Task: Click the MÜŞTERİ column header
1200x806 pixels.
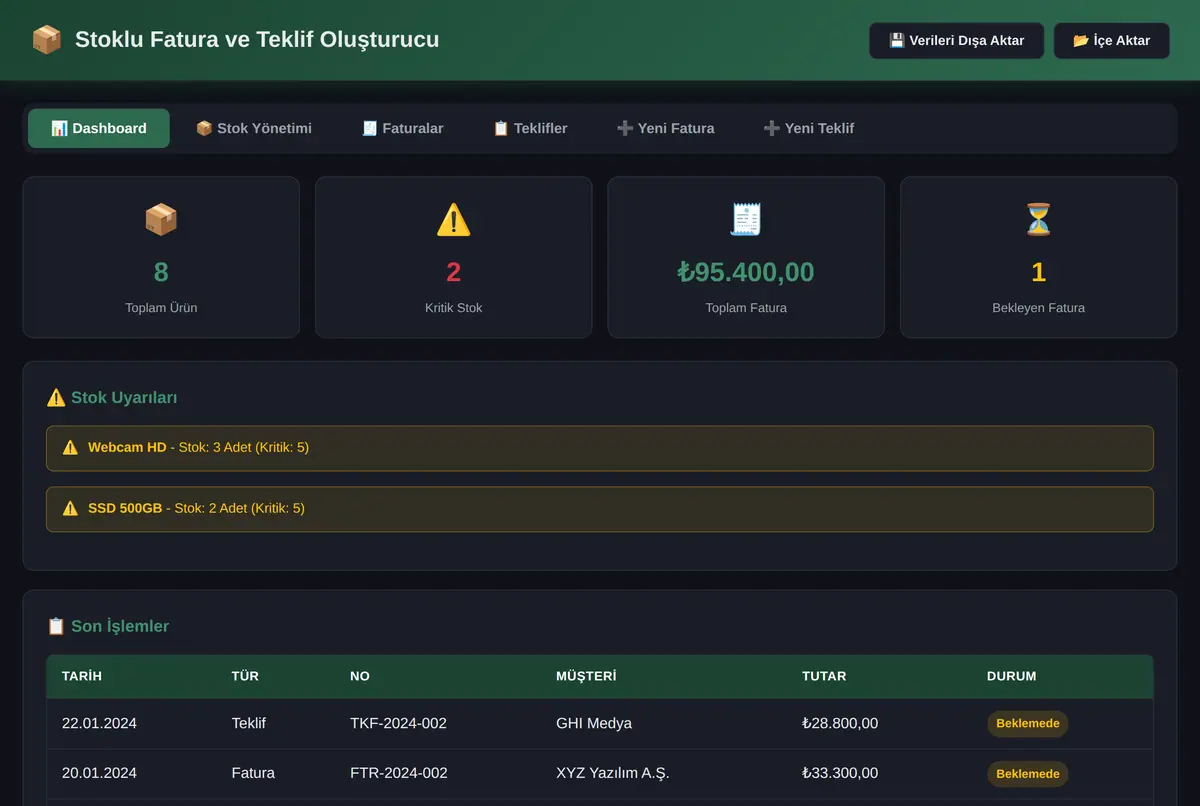Action: (586, 677)
